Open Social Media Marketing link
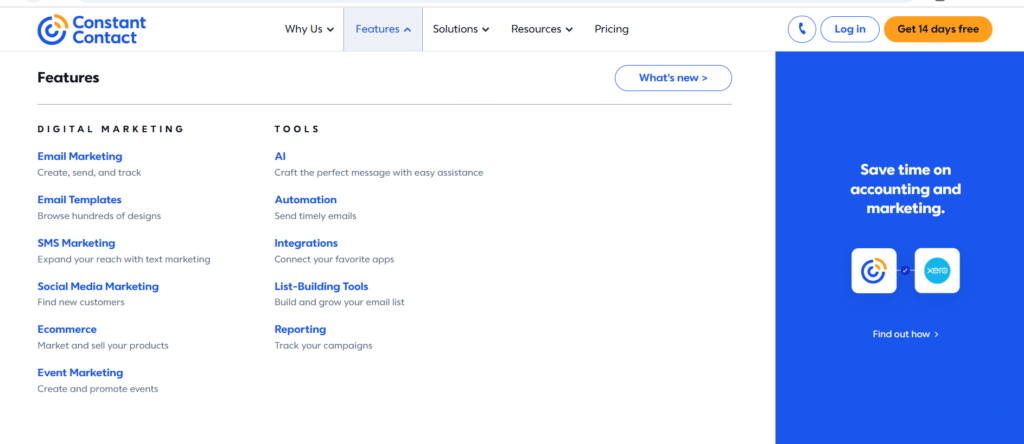The width and height of the screenshot is (1024, 444). point(98,286)
